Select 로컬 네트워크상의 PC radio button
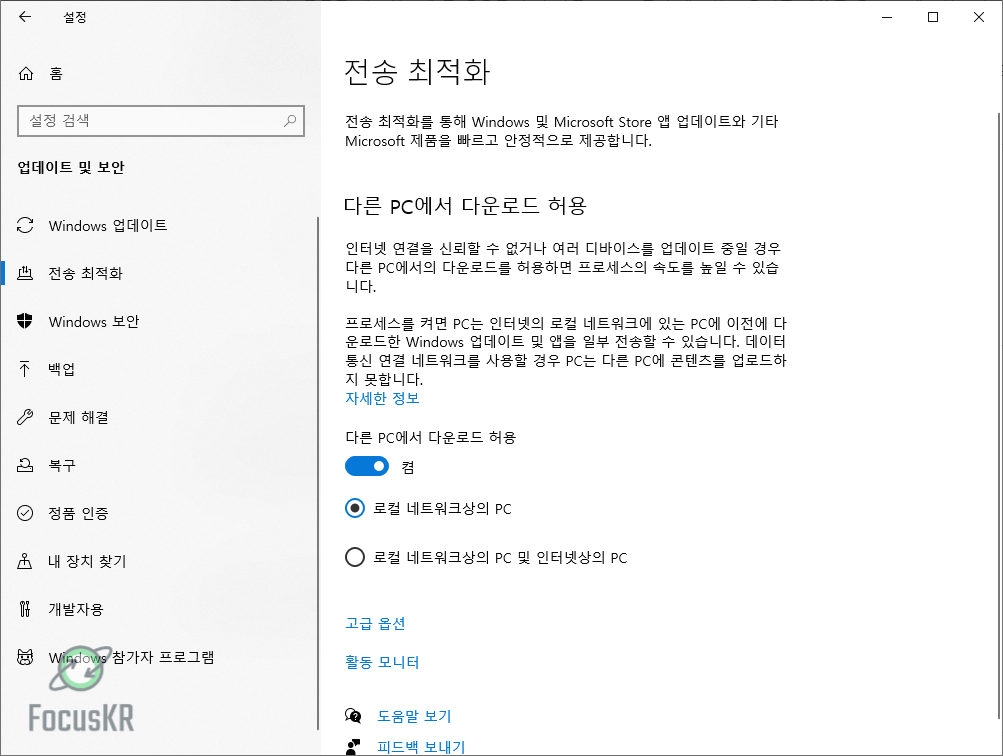Image resolution: width=1003 pixels, height=756 pixels. click(355, 508)
